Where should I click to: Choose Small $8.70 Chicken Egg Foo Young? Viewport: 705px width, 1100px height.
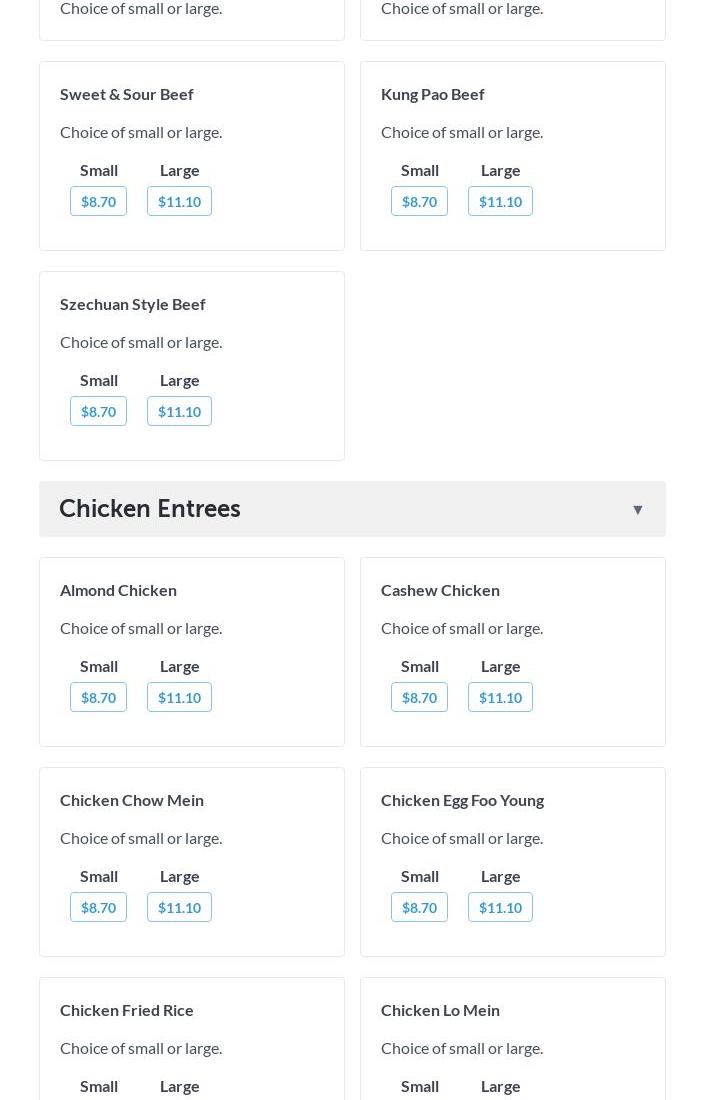419,907
